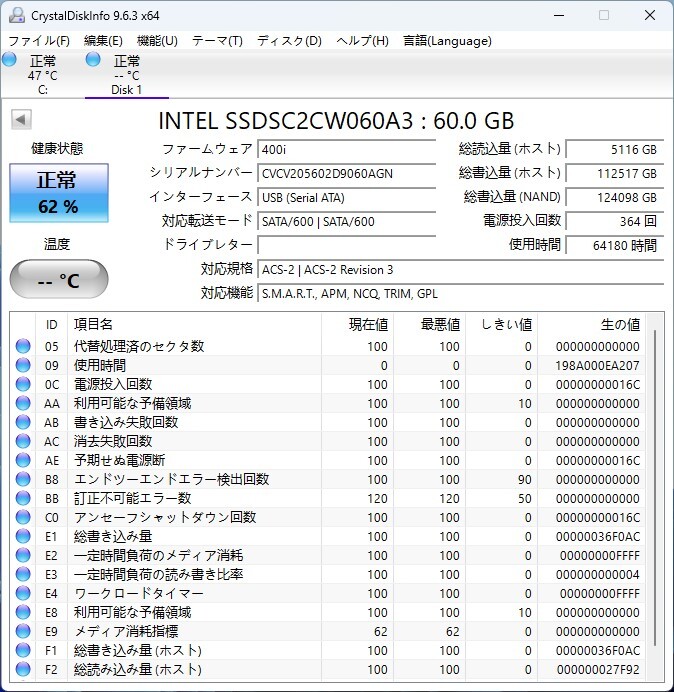Screen dimensions: 674x692
Task: Open the 言語(Language) menu
Action: [447, 41]
